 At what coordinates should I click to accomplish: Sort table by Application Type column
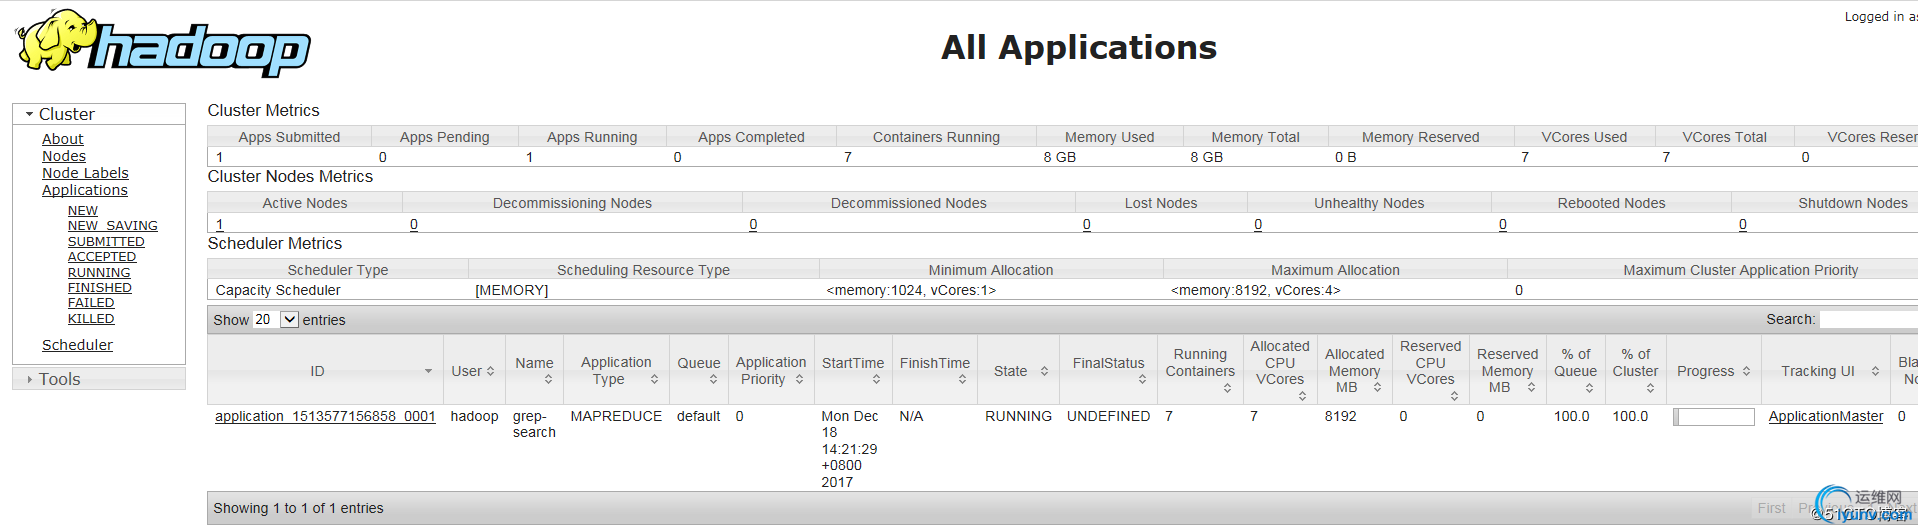pos(616,371)
